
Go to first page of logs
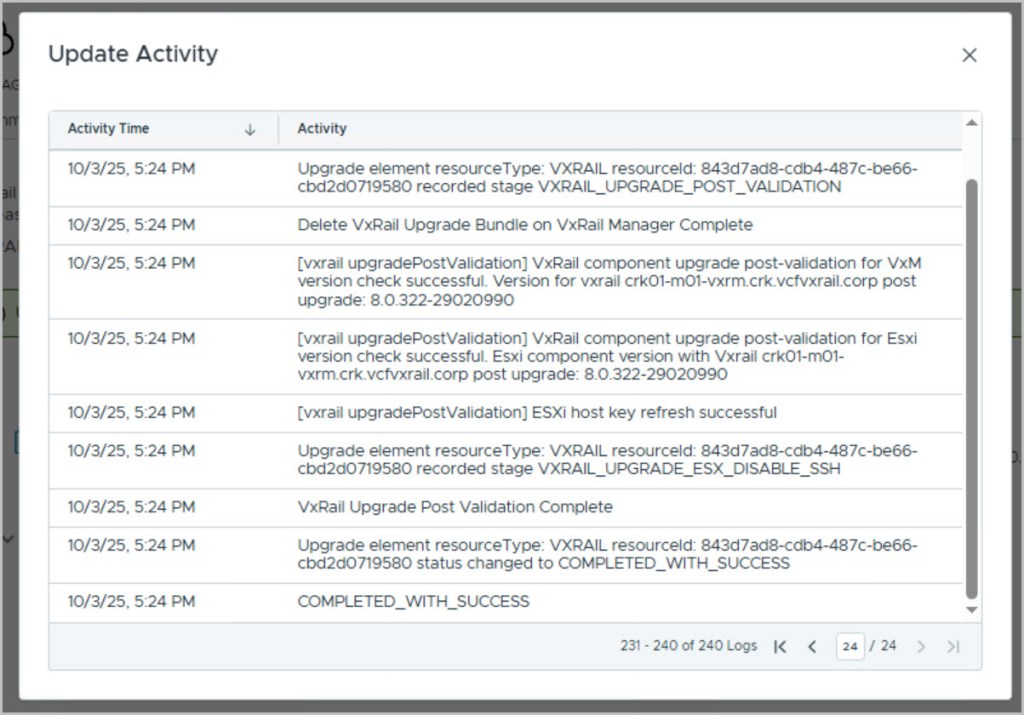pyautogui.click(x=780, y=646)
